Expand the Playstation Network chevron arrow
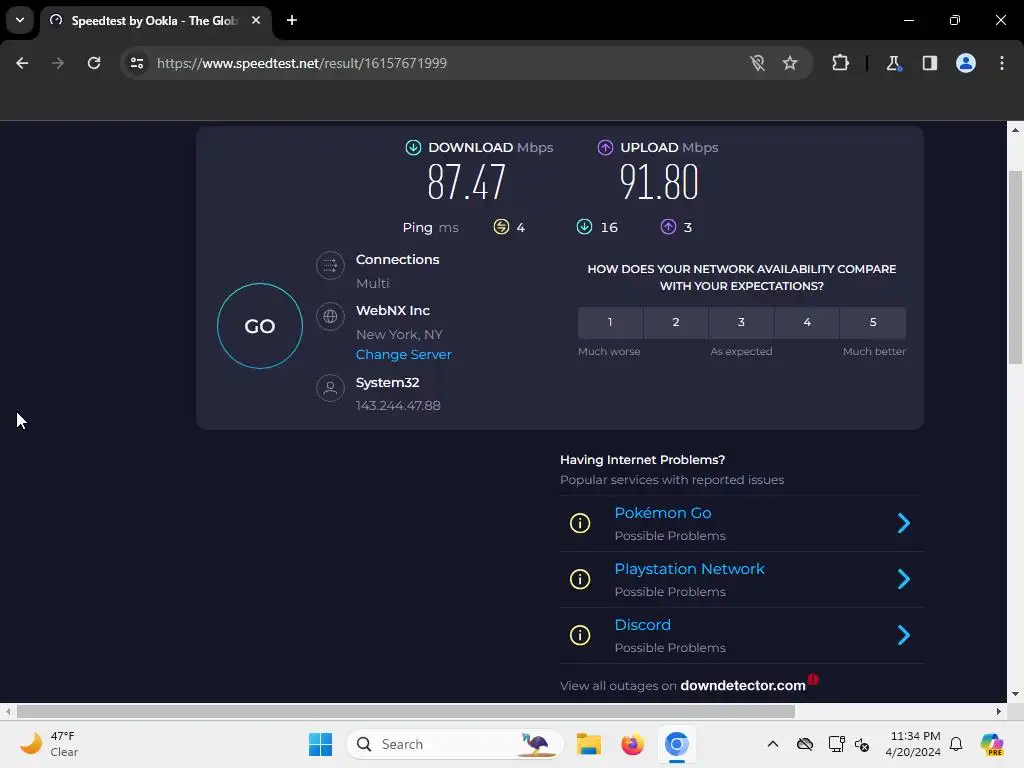The height and width of the screenshot is (768, 1024). (904, 579)
